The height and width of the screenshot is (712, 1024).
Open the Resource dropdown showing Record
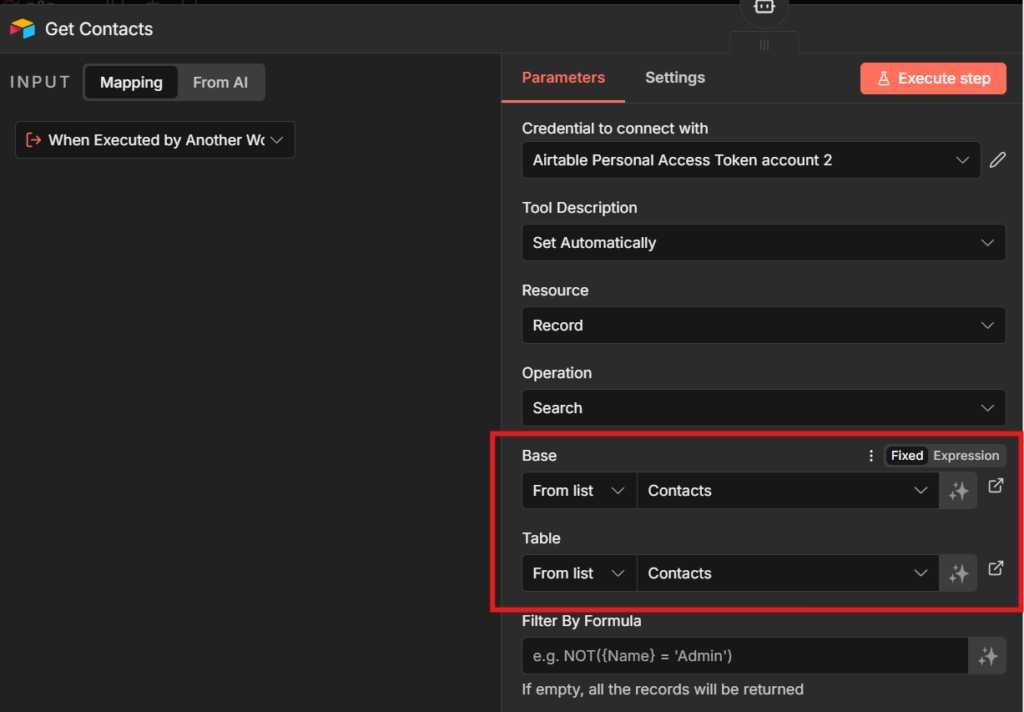click(763, 326)
